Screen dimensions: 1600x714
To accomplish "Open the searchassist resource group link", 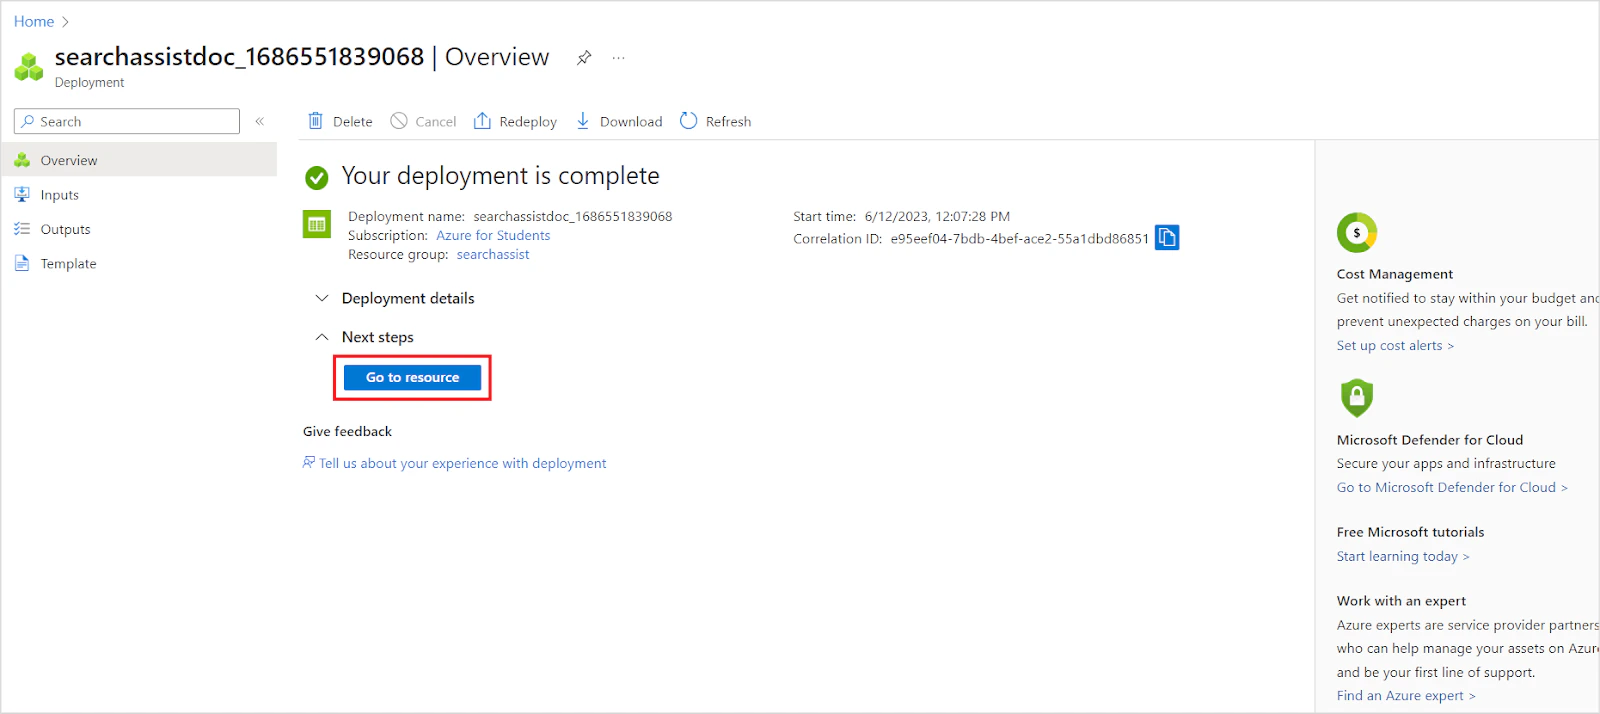I will tap(493, 255).
